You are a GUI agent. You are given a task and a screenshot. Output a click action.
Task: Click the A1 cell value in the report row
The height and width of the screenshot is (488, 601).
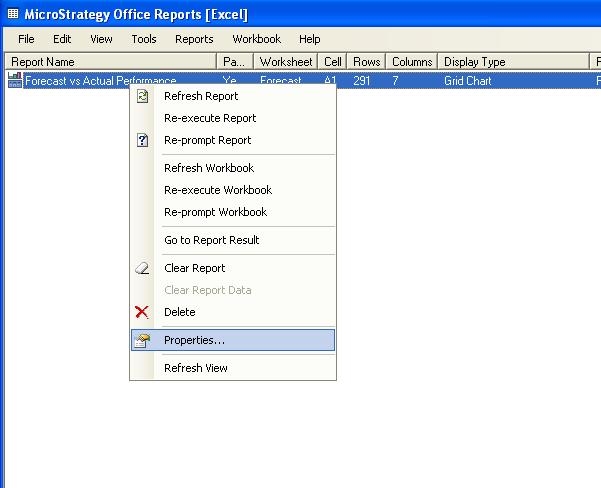point(330,81)
